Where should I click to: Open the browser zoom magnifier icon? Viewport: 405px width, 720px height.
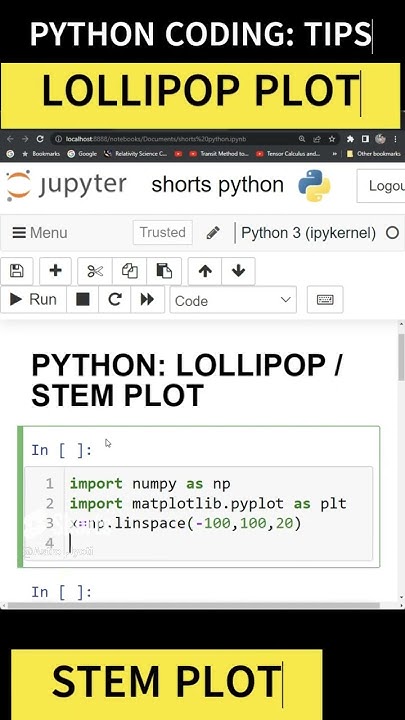(302, 139)
